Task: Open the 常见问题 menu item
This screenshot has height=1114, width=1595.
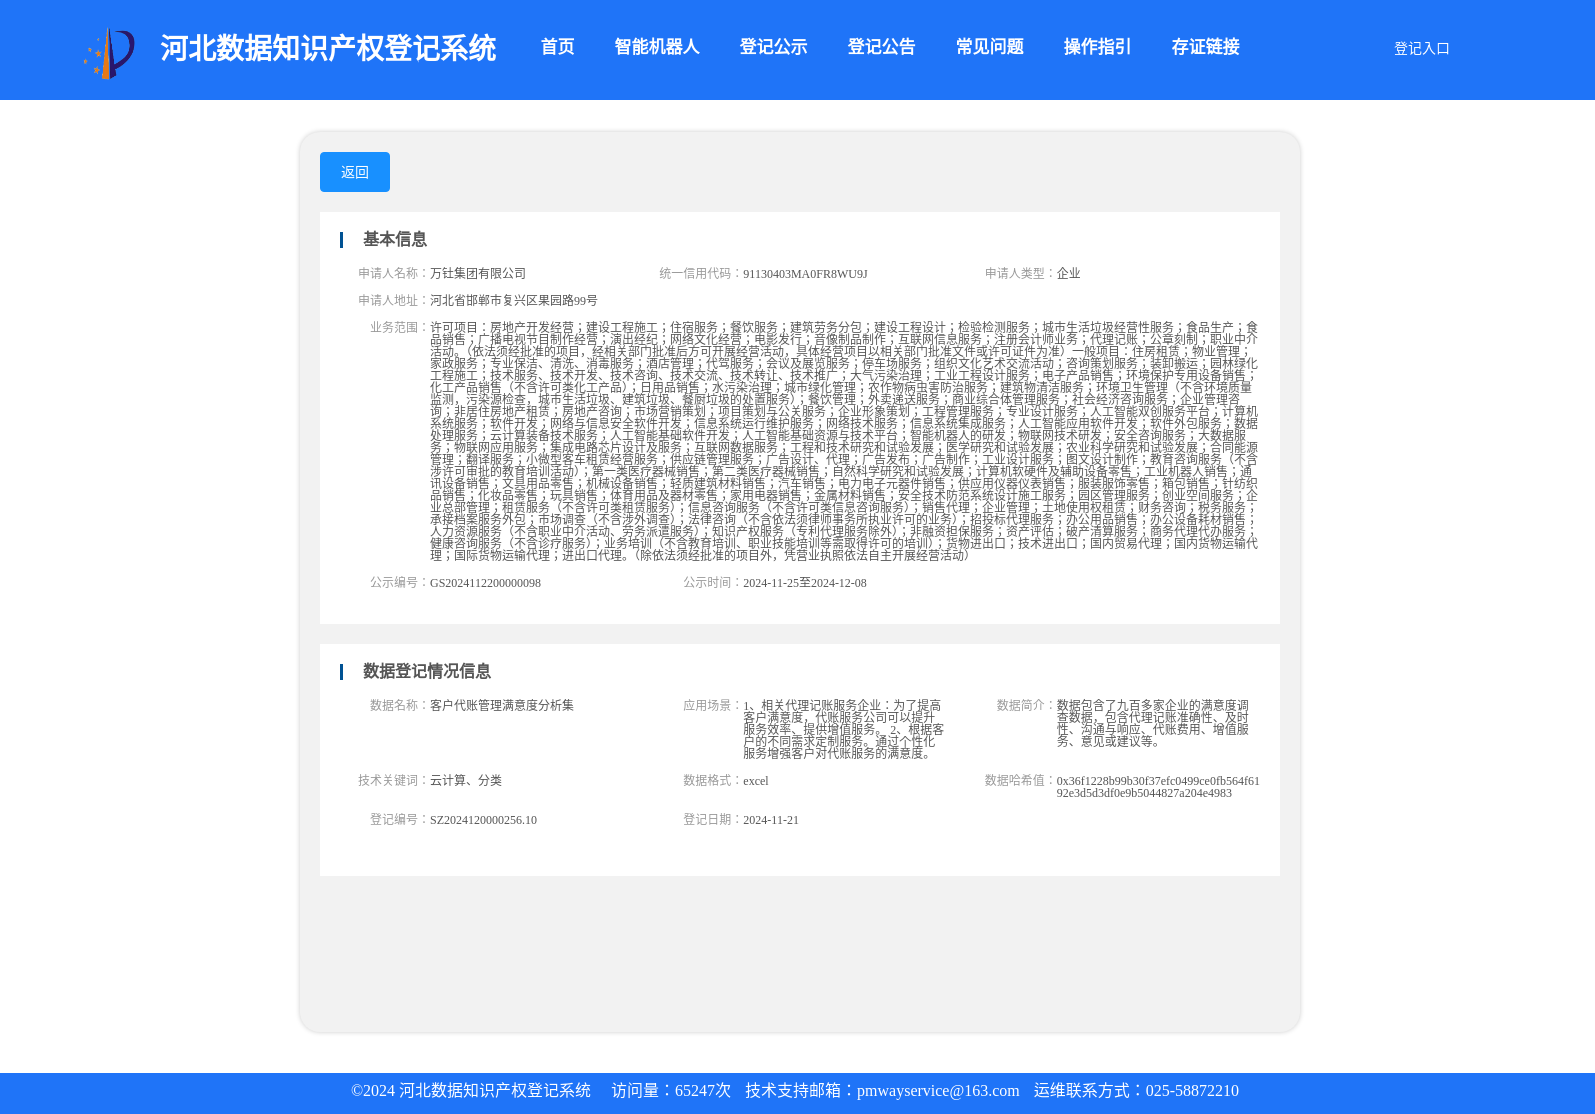Action: 989,47
